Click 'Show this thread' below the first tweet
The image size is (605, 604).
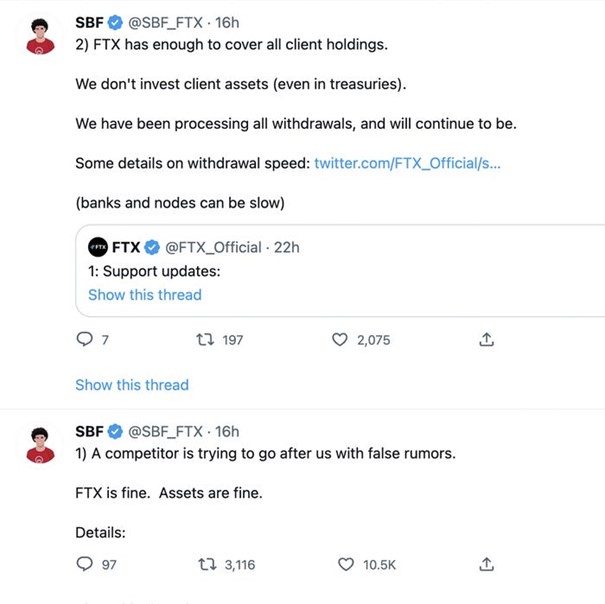131,385
